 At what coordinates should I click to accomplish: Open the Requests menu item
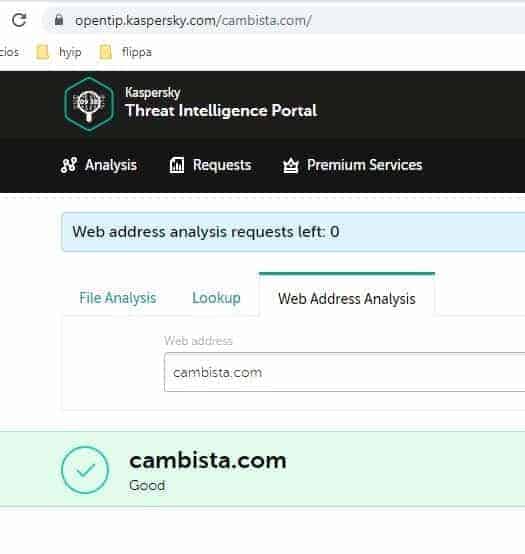coord(211,165)
